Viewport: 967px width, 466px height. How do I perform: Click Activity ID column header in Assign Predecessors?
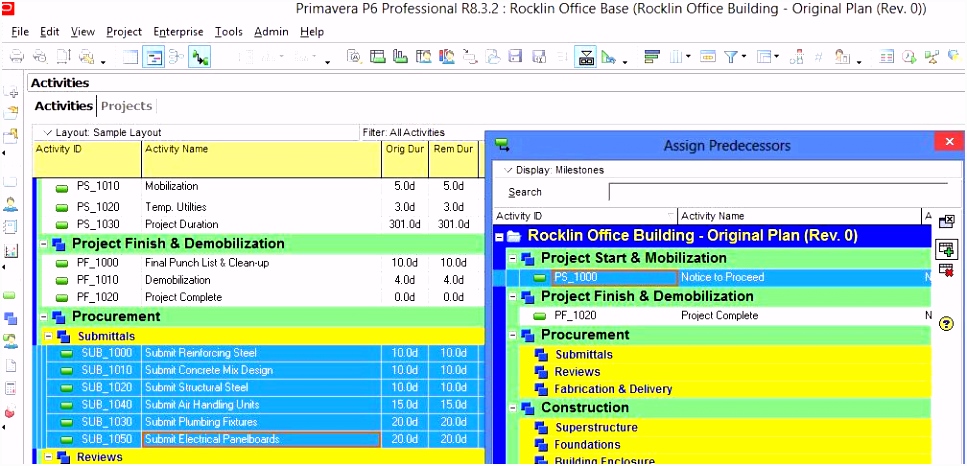tap(585, 216)
